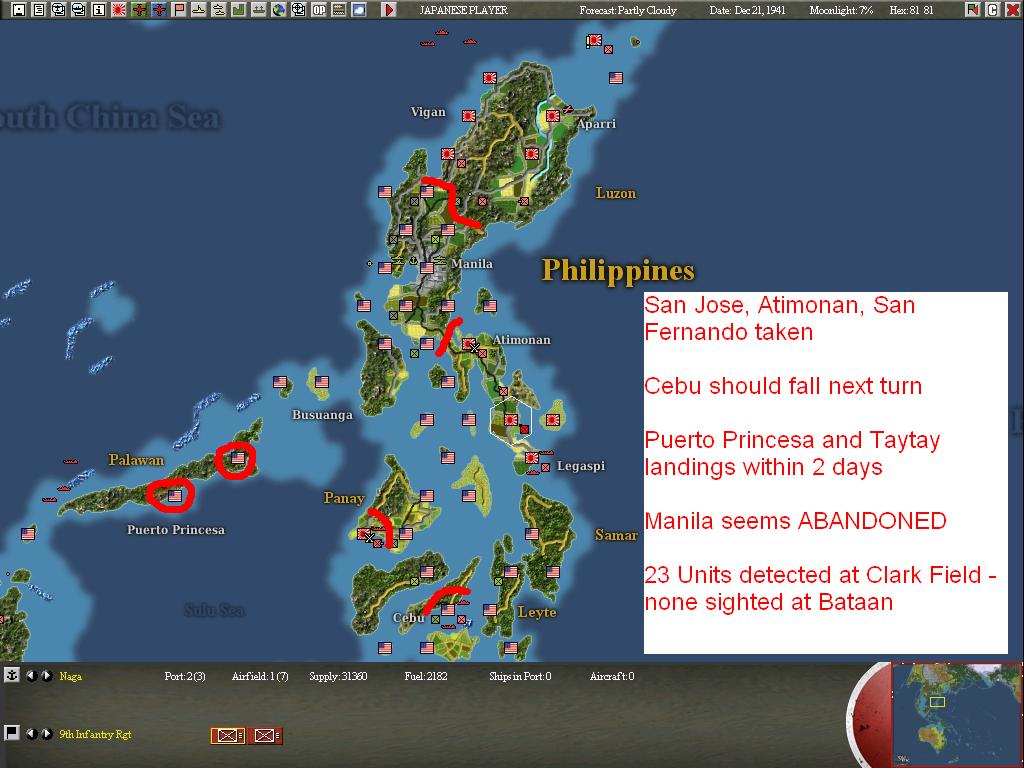Click 'Date: Dec 21, 1941' status text
The height and width of the screenshot is (768, 1024).
pos(747,10)
